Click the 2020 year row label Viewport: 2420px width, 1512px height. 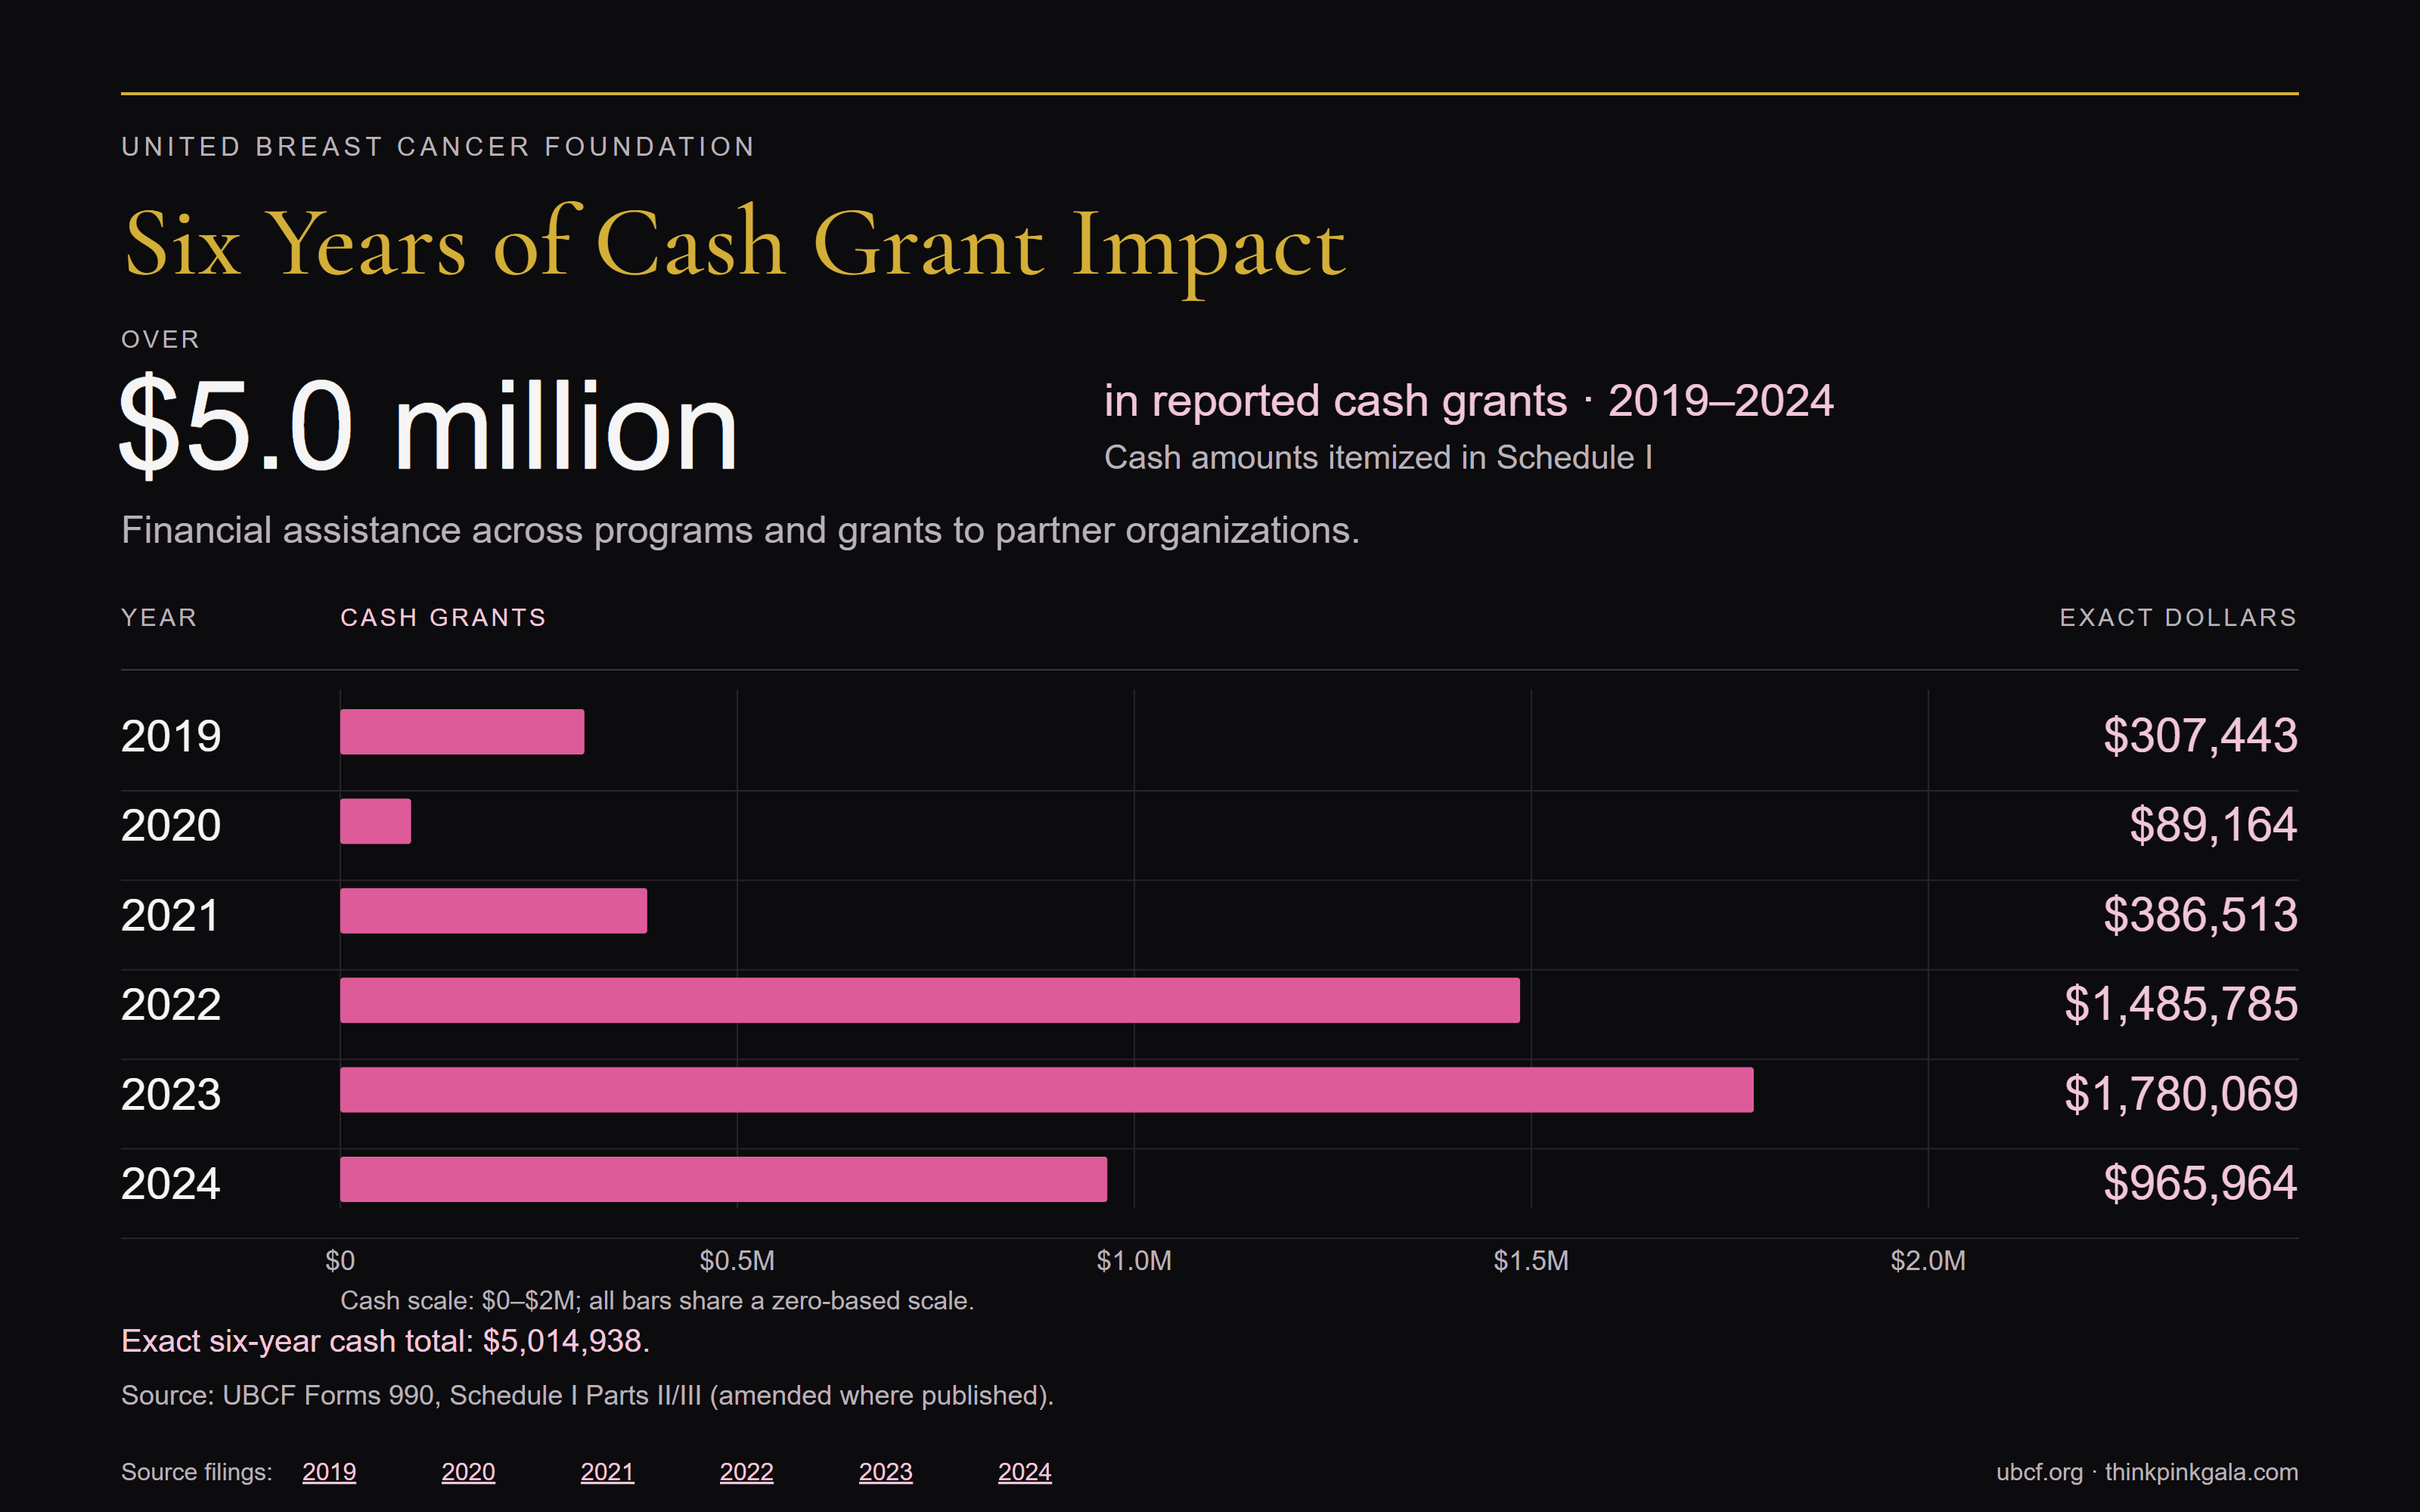tap(171, 825)
